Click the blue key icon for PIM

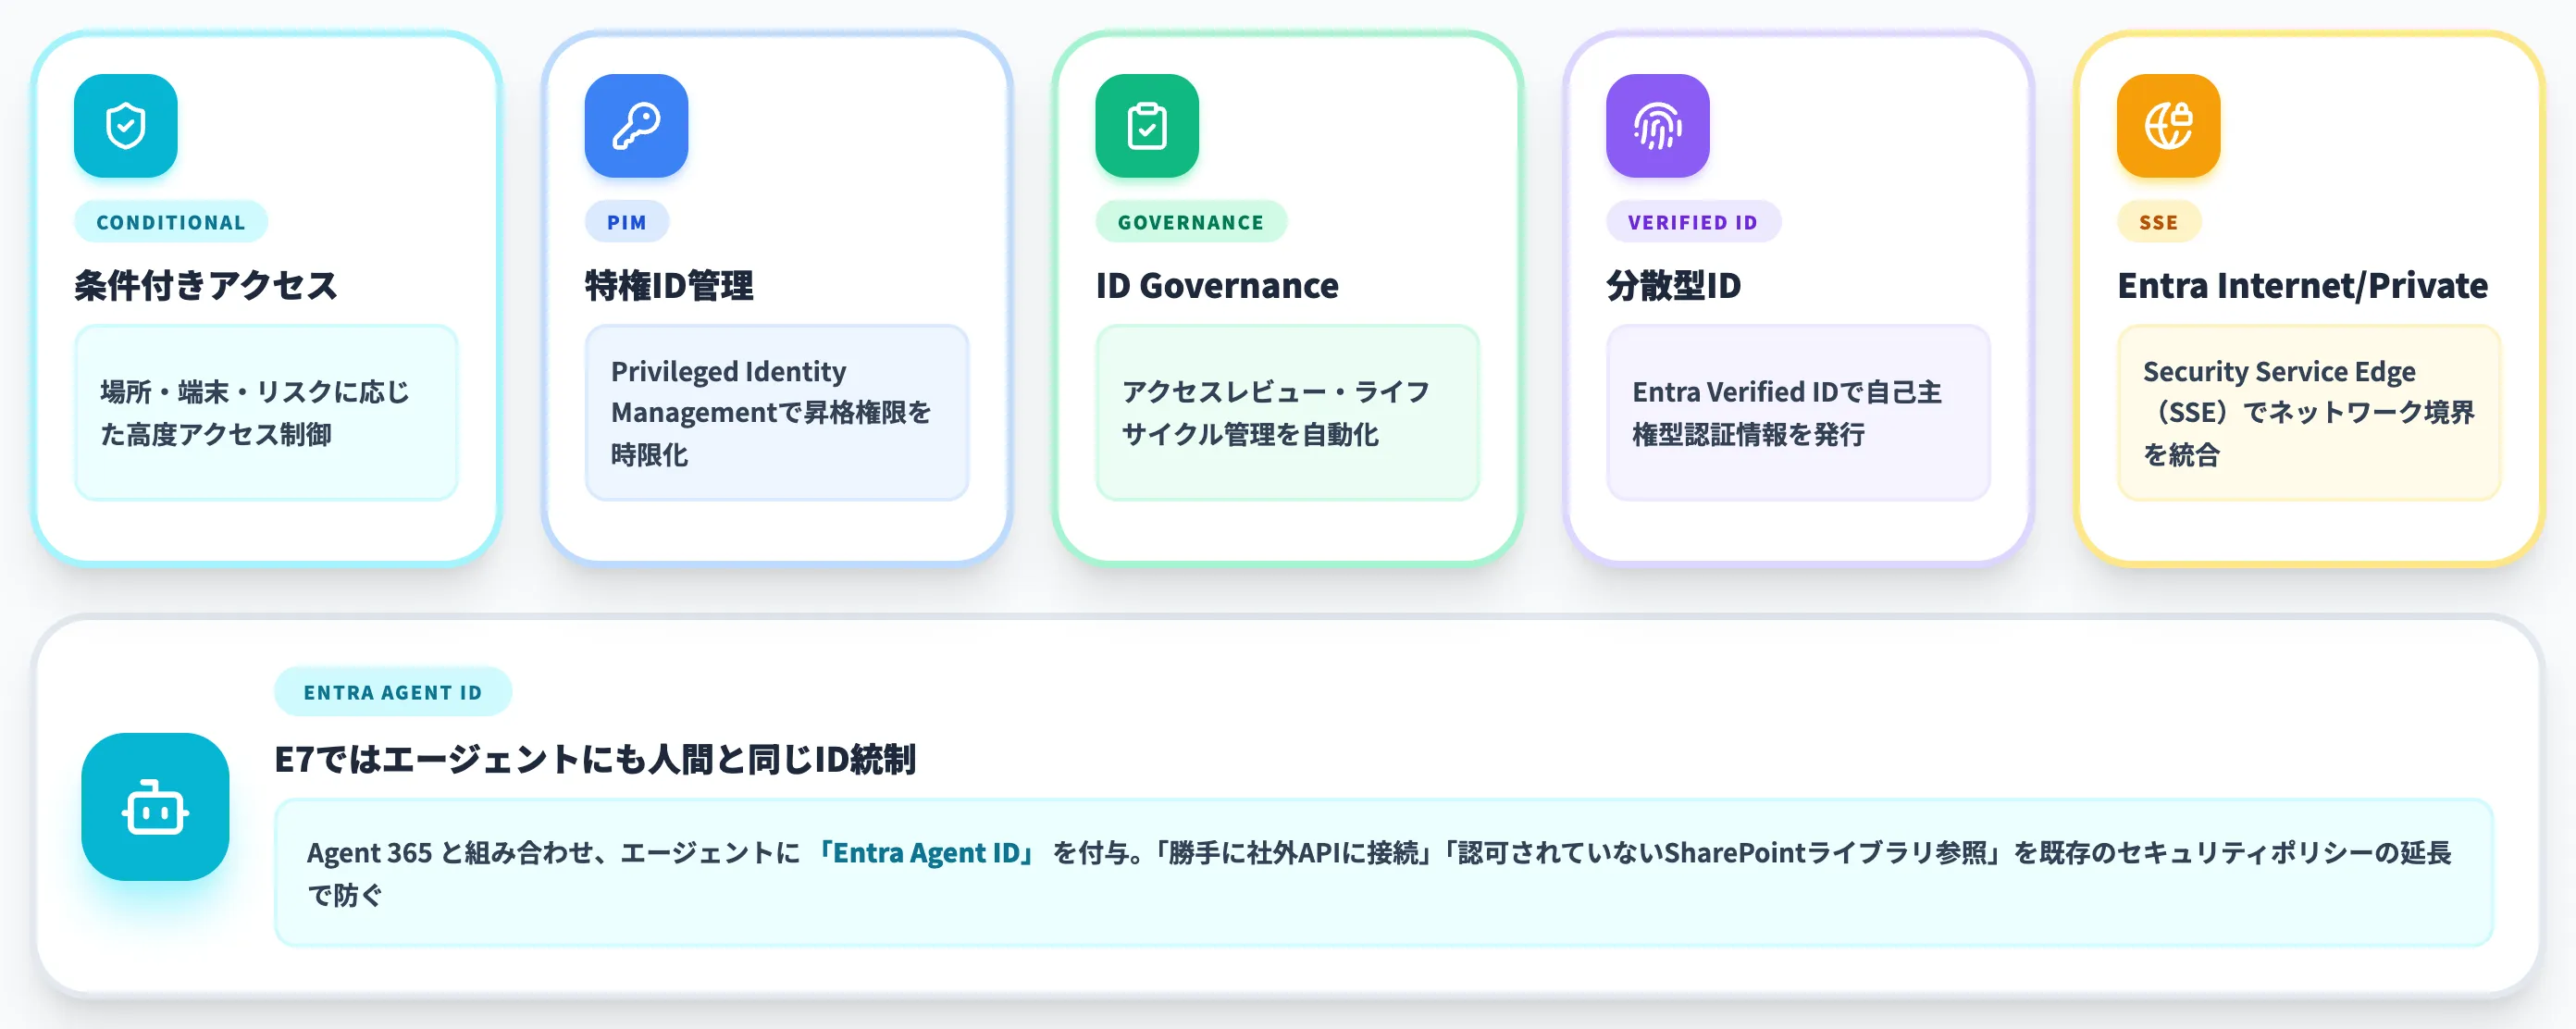click(x=636, y=126)
